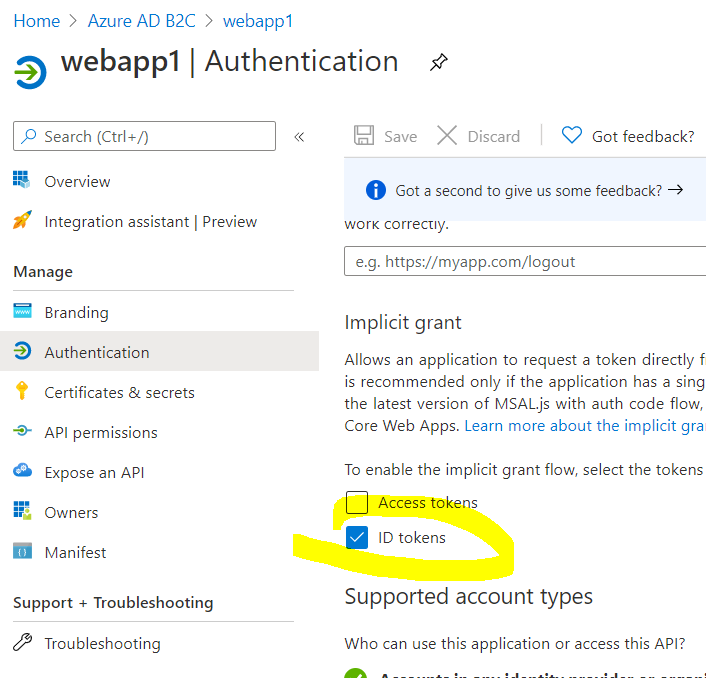Click the Overview grid icon
This screenshot has width=706, height=678.
22,179
